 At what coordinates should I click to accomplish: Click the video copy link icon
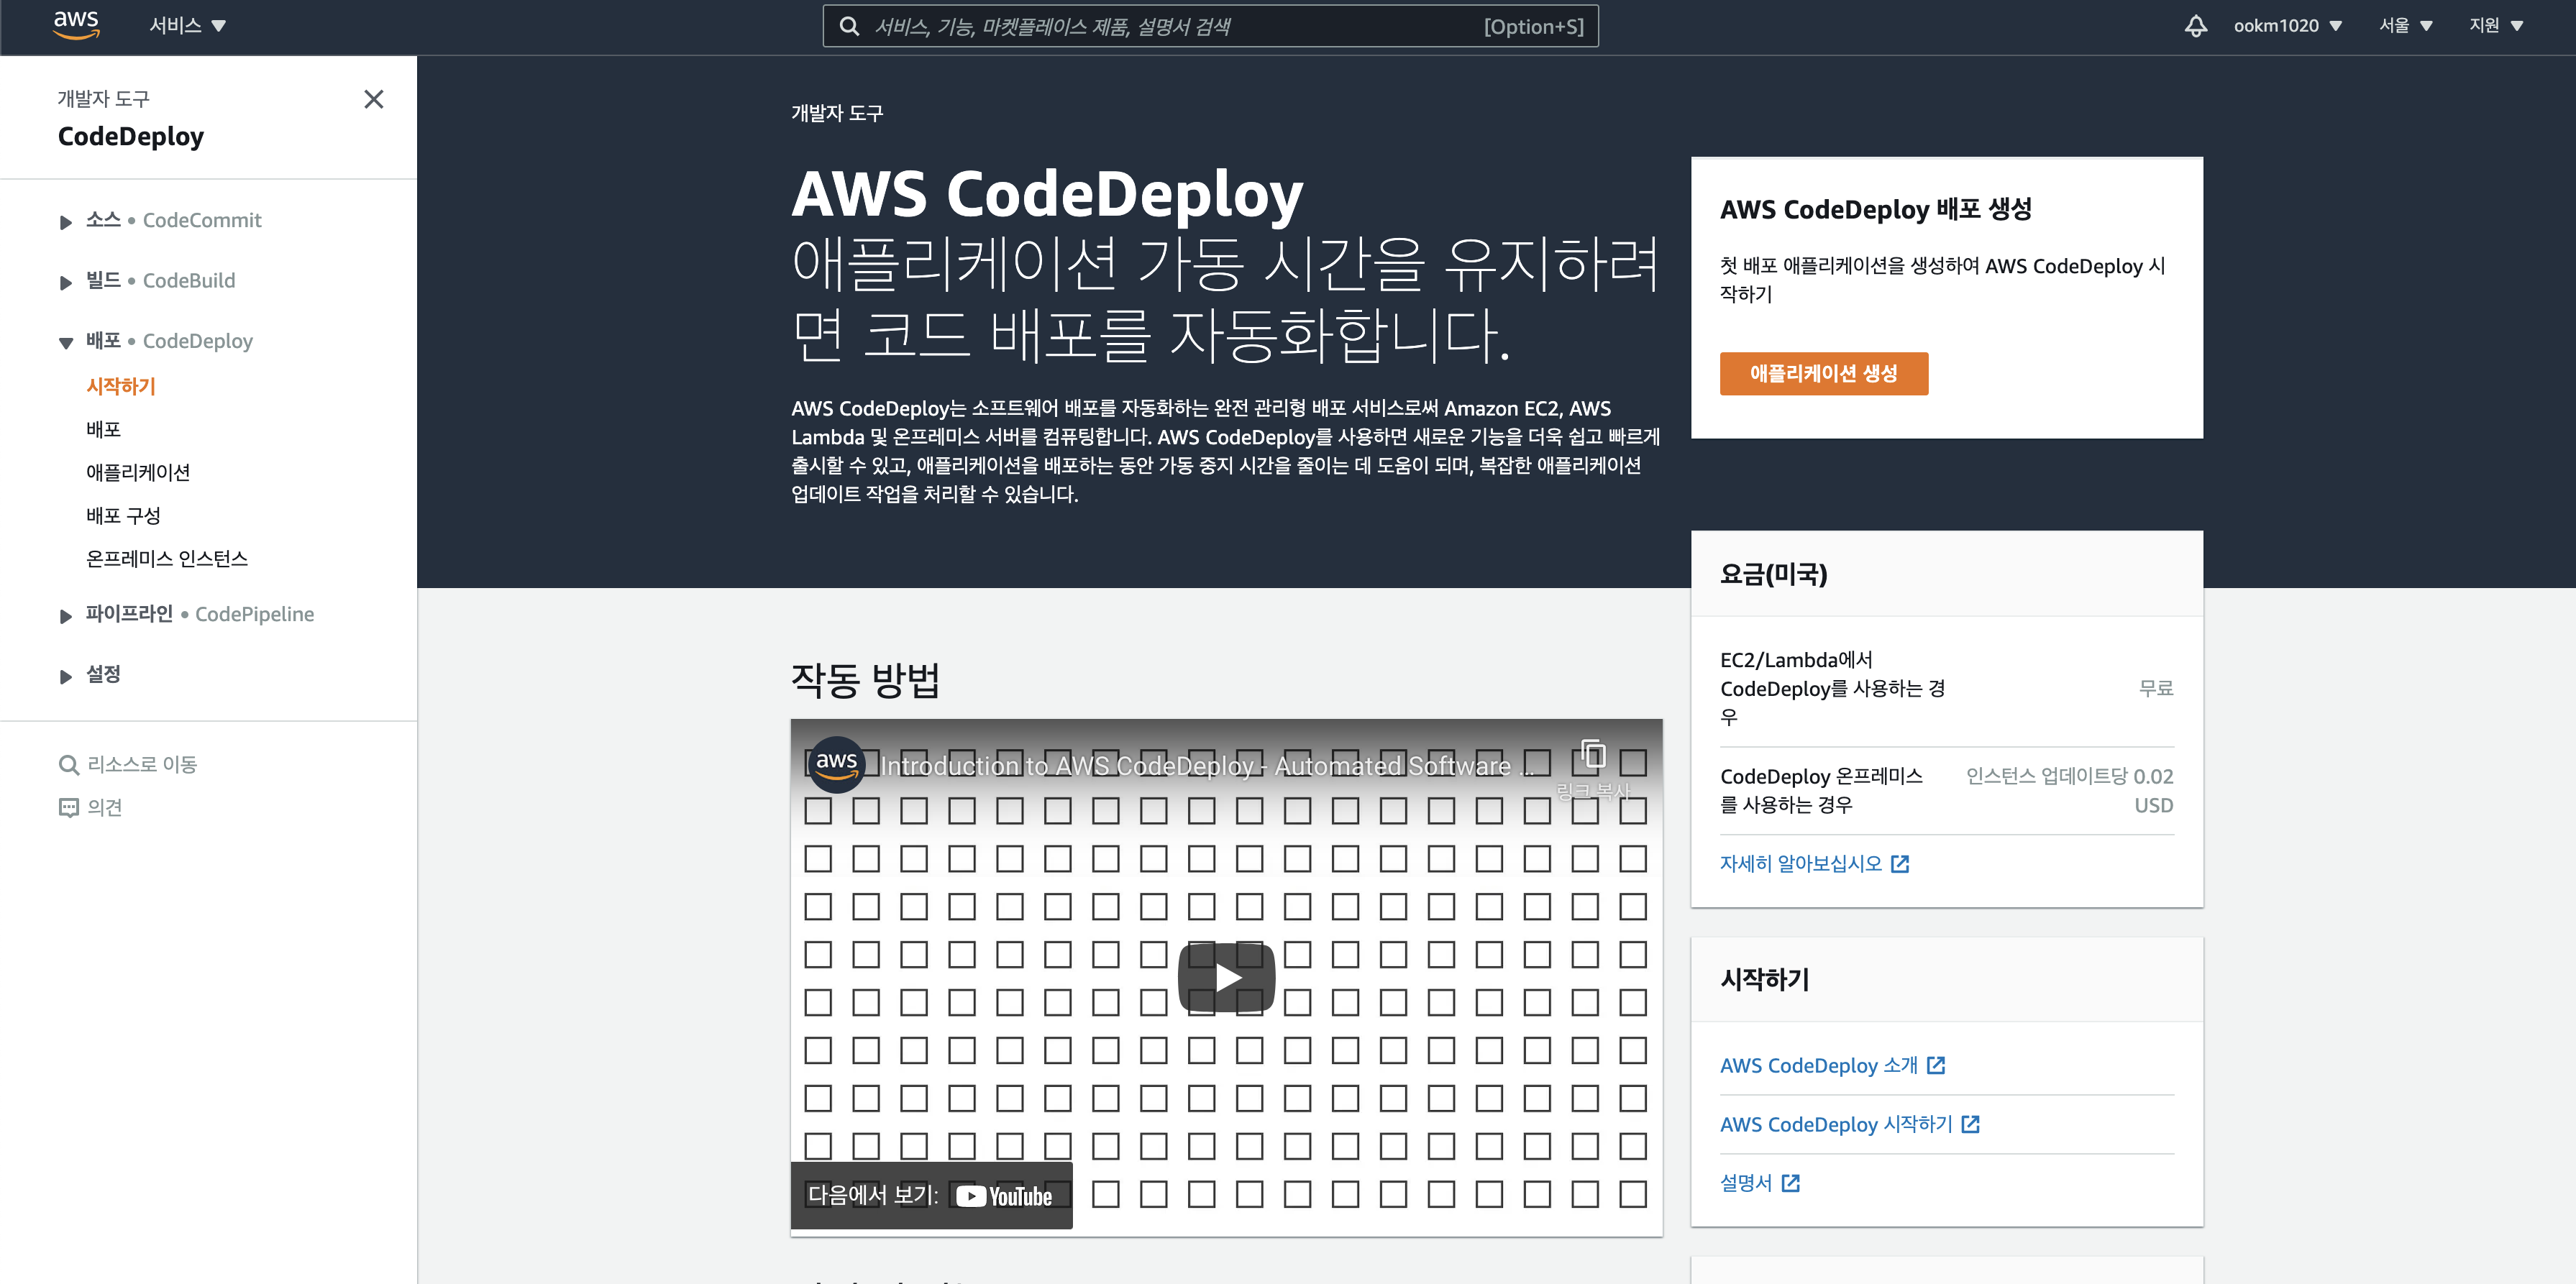point(1593,755)
